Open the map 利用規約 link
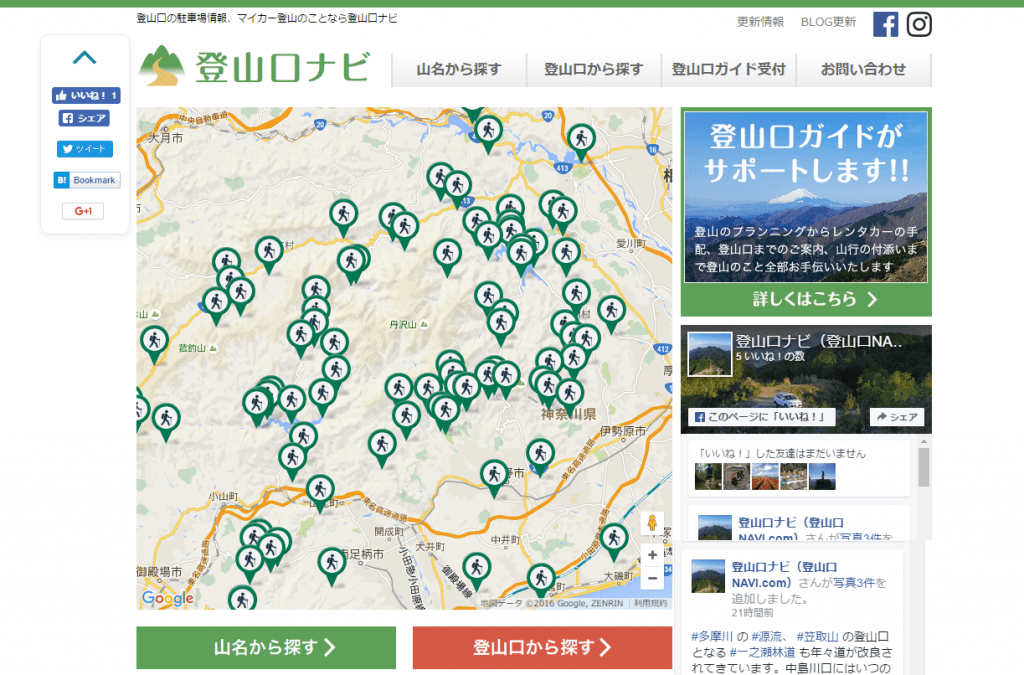This screenshot has width=1024, height=675. click(x=650, y=603)
